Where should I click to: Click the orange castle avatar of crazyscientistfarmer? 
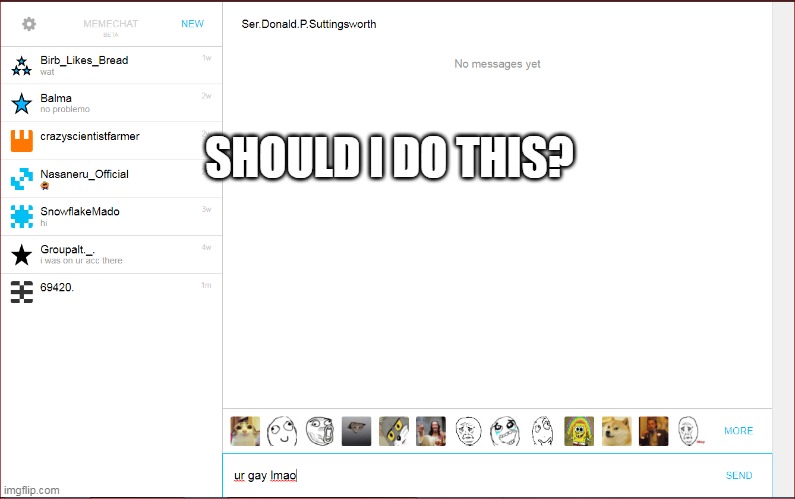[x=22, y=141]
